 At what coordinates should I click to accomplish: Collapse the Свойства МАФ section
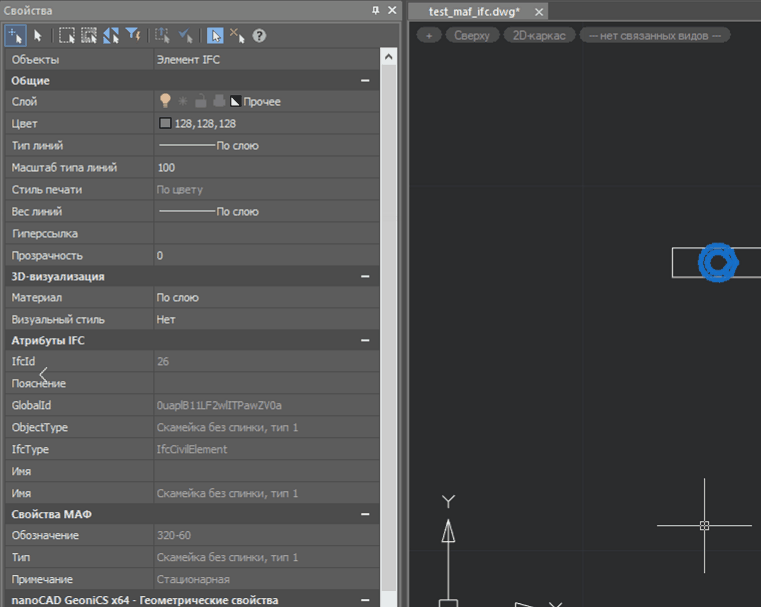click(x=365, y=514)
